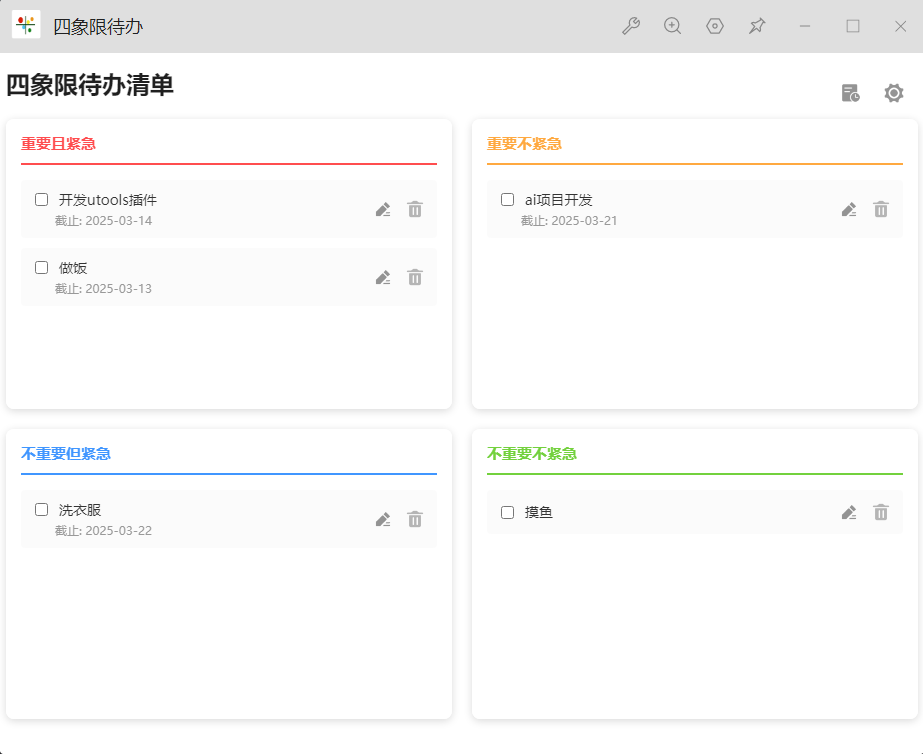Click the 重要且紧急 quadrant heading
Screen dimensions: 923x754
pos(58,144)
